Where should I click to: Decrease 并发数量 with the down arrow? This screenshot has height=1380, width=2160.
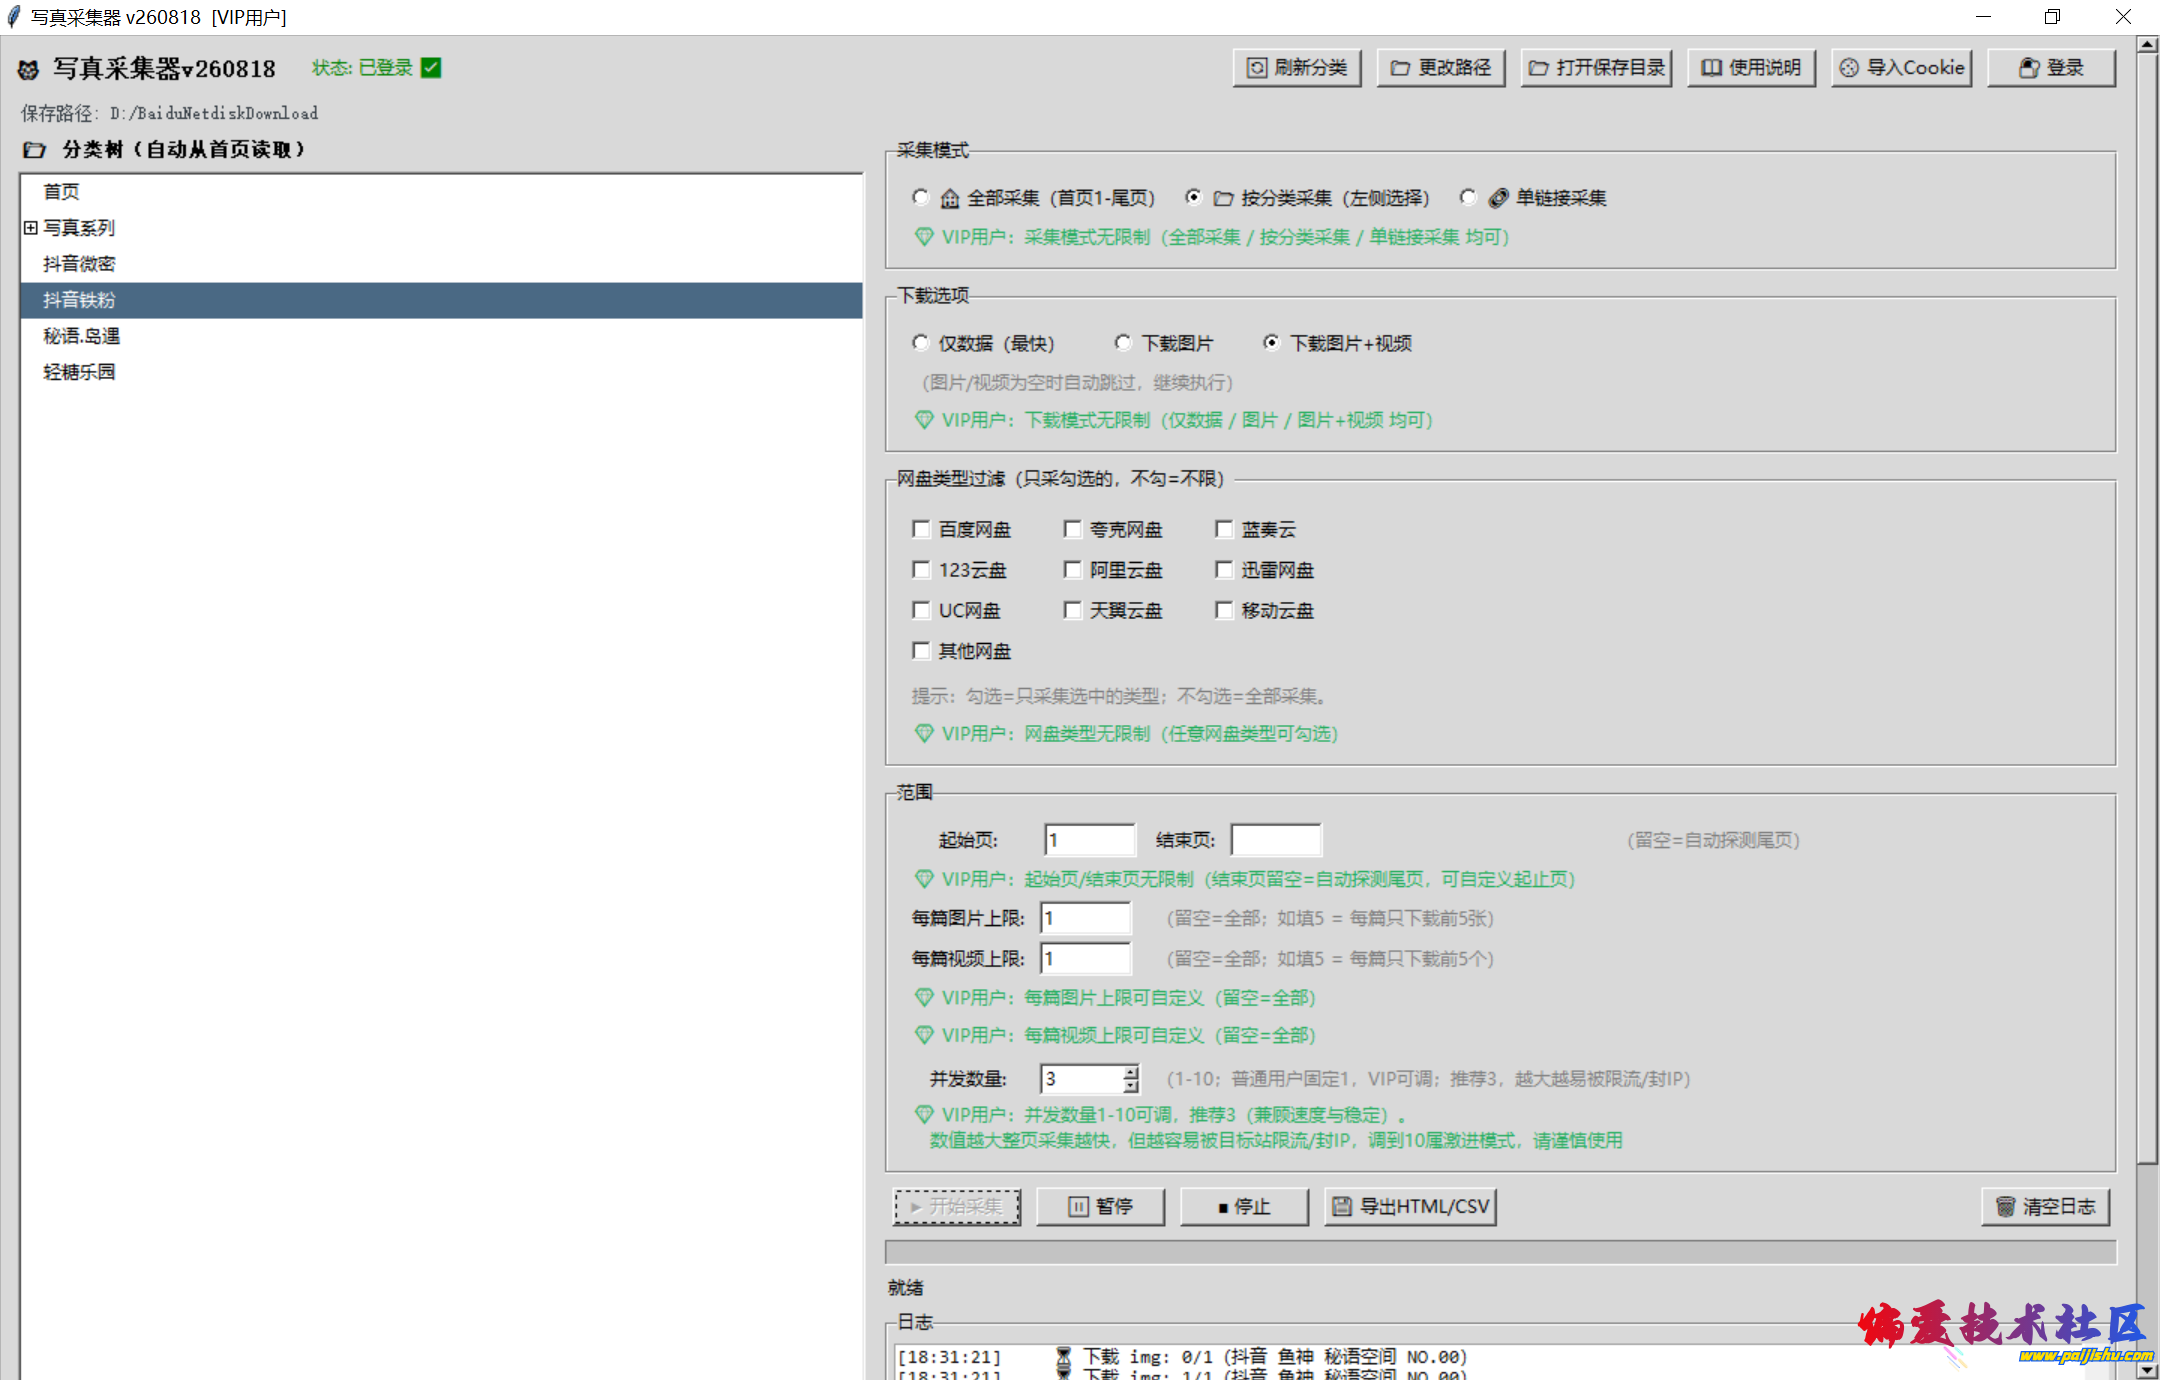[x=1131, y=1086]
